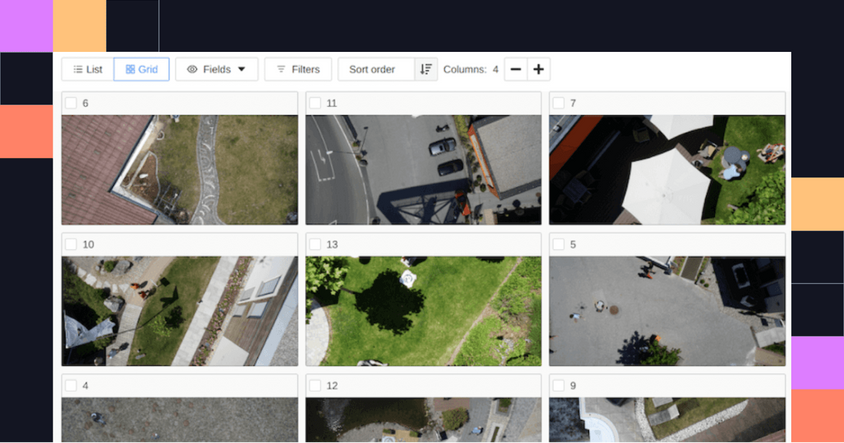Click the Sort order field
The height and width of the screenshot is (443, 844).
(x=376, y=69)
